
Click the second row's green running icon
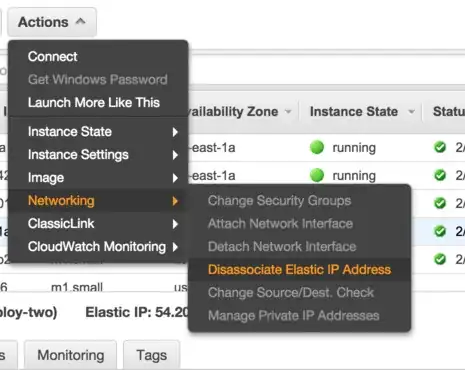[x=317, y=175]
